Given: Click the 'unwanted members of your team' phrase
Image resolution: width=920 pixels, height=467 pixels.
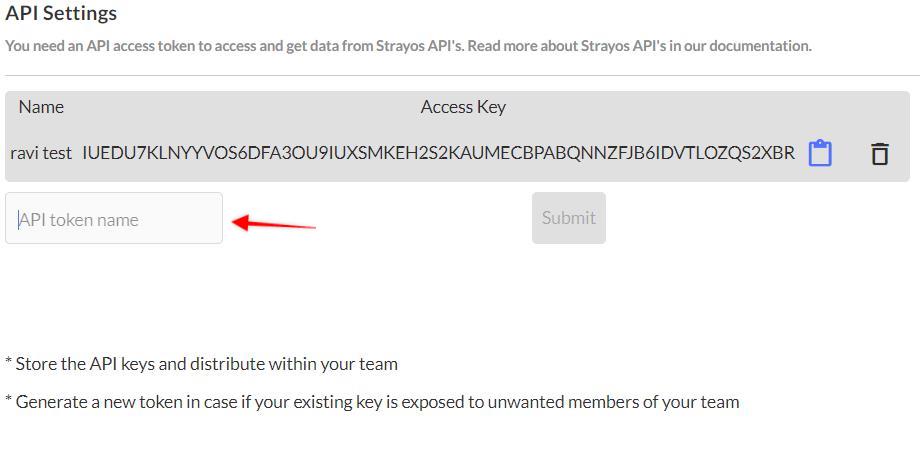Looking at the screenshot, I should (x=630, y=402).
